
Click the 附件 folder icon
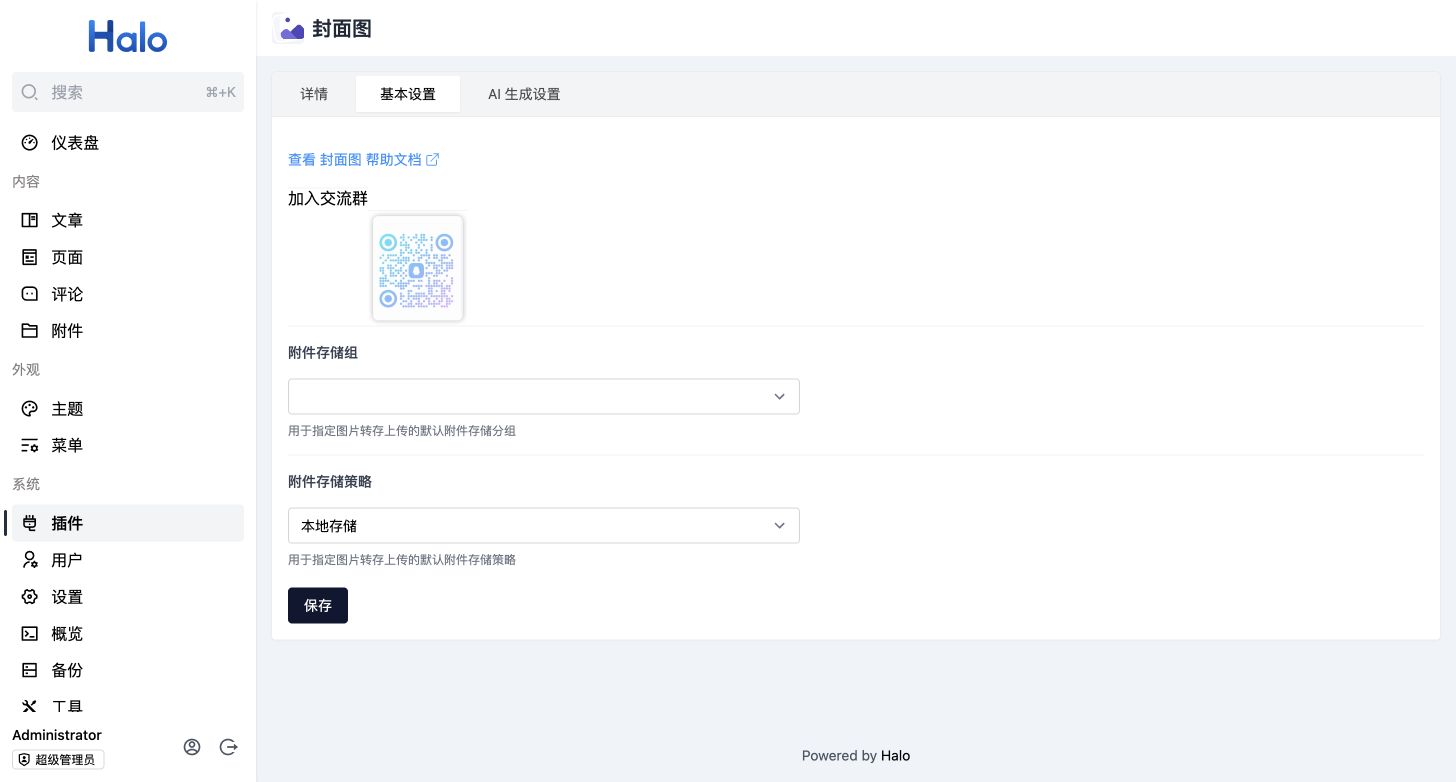click(30, 331)
